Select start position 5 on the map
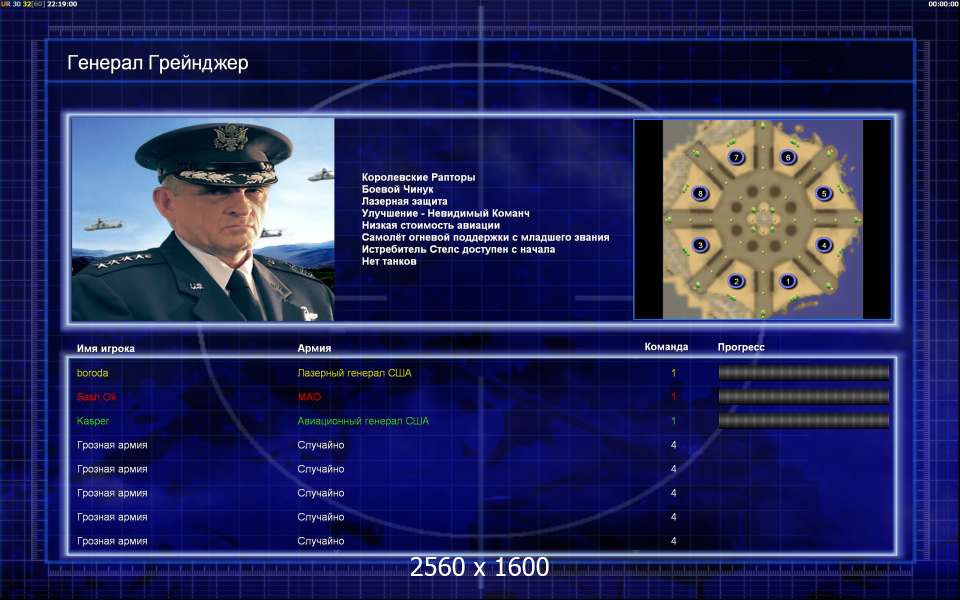 (824, 193)
